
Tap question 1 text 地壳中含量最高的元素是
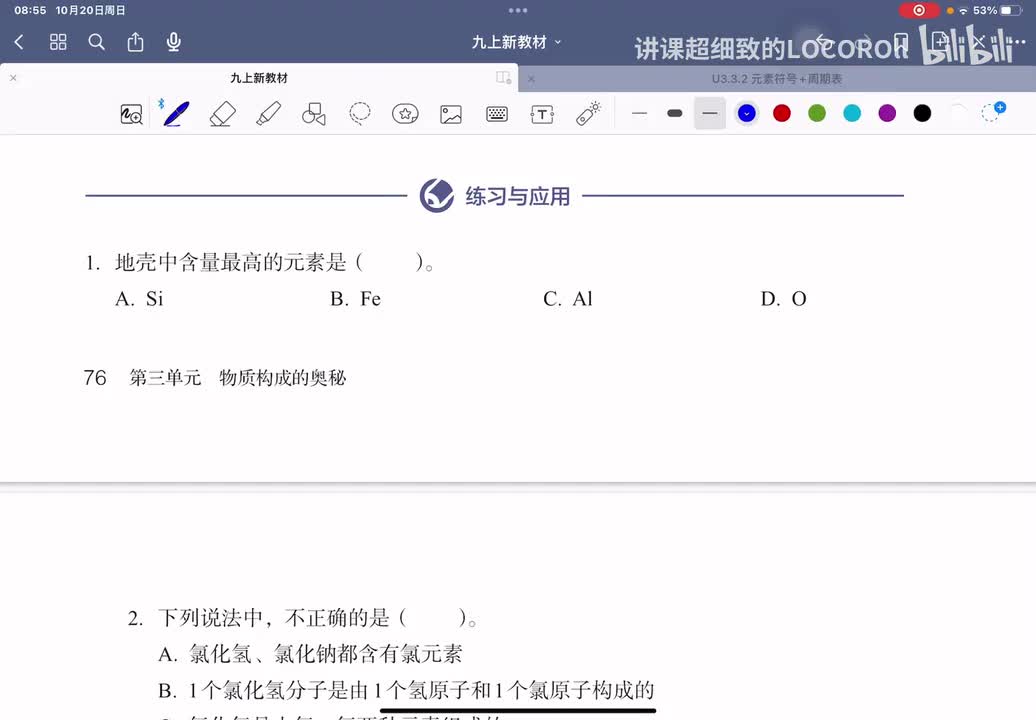pos(231,262)
